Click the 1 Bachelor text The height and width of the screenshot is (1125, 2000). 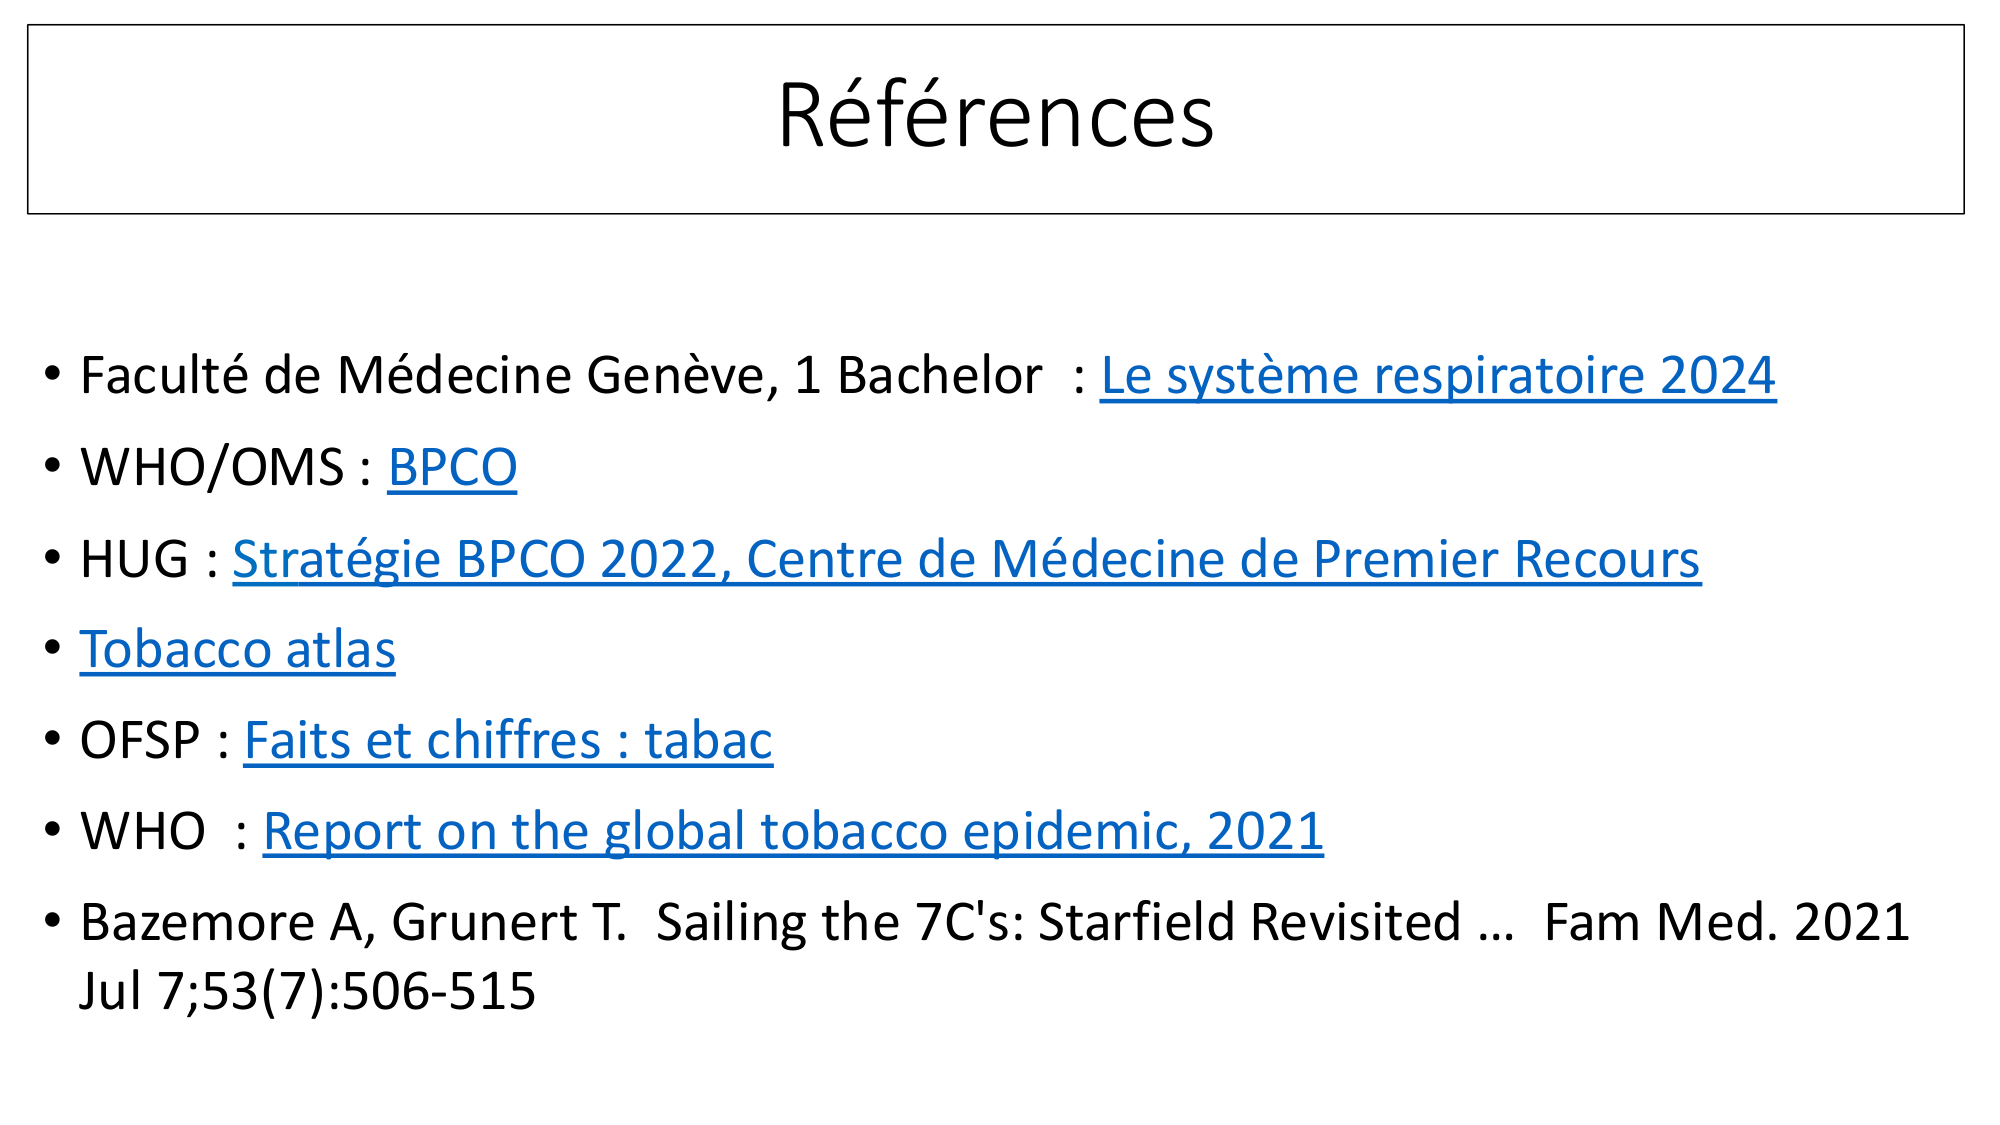(x=918, y=377)
